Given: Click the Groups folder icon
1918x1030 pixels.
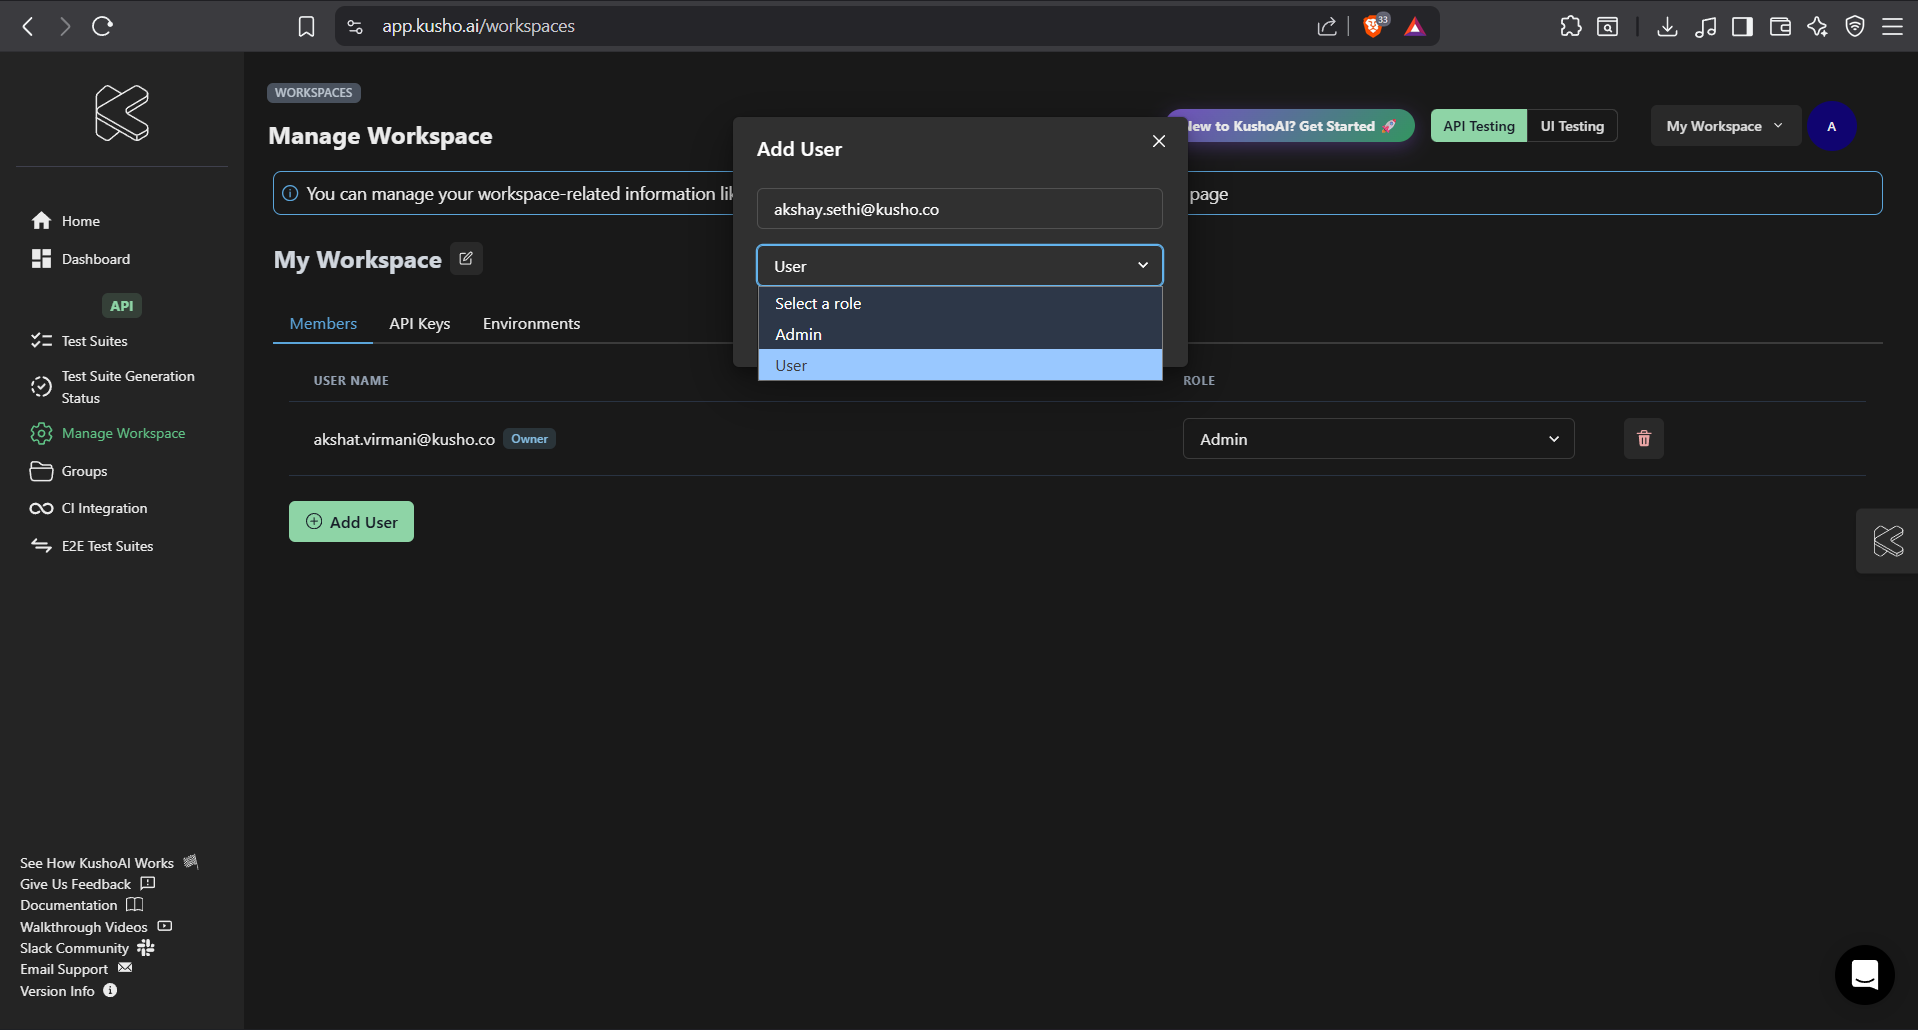Looking at the screenshot, I should click(41, 471).
